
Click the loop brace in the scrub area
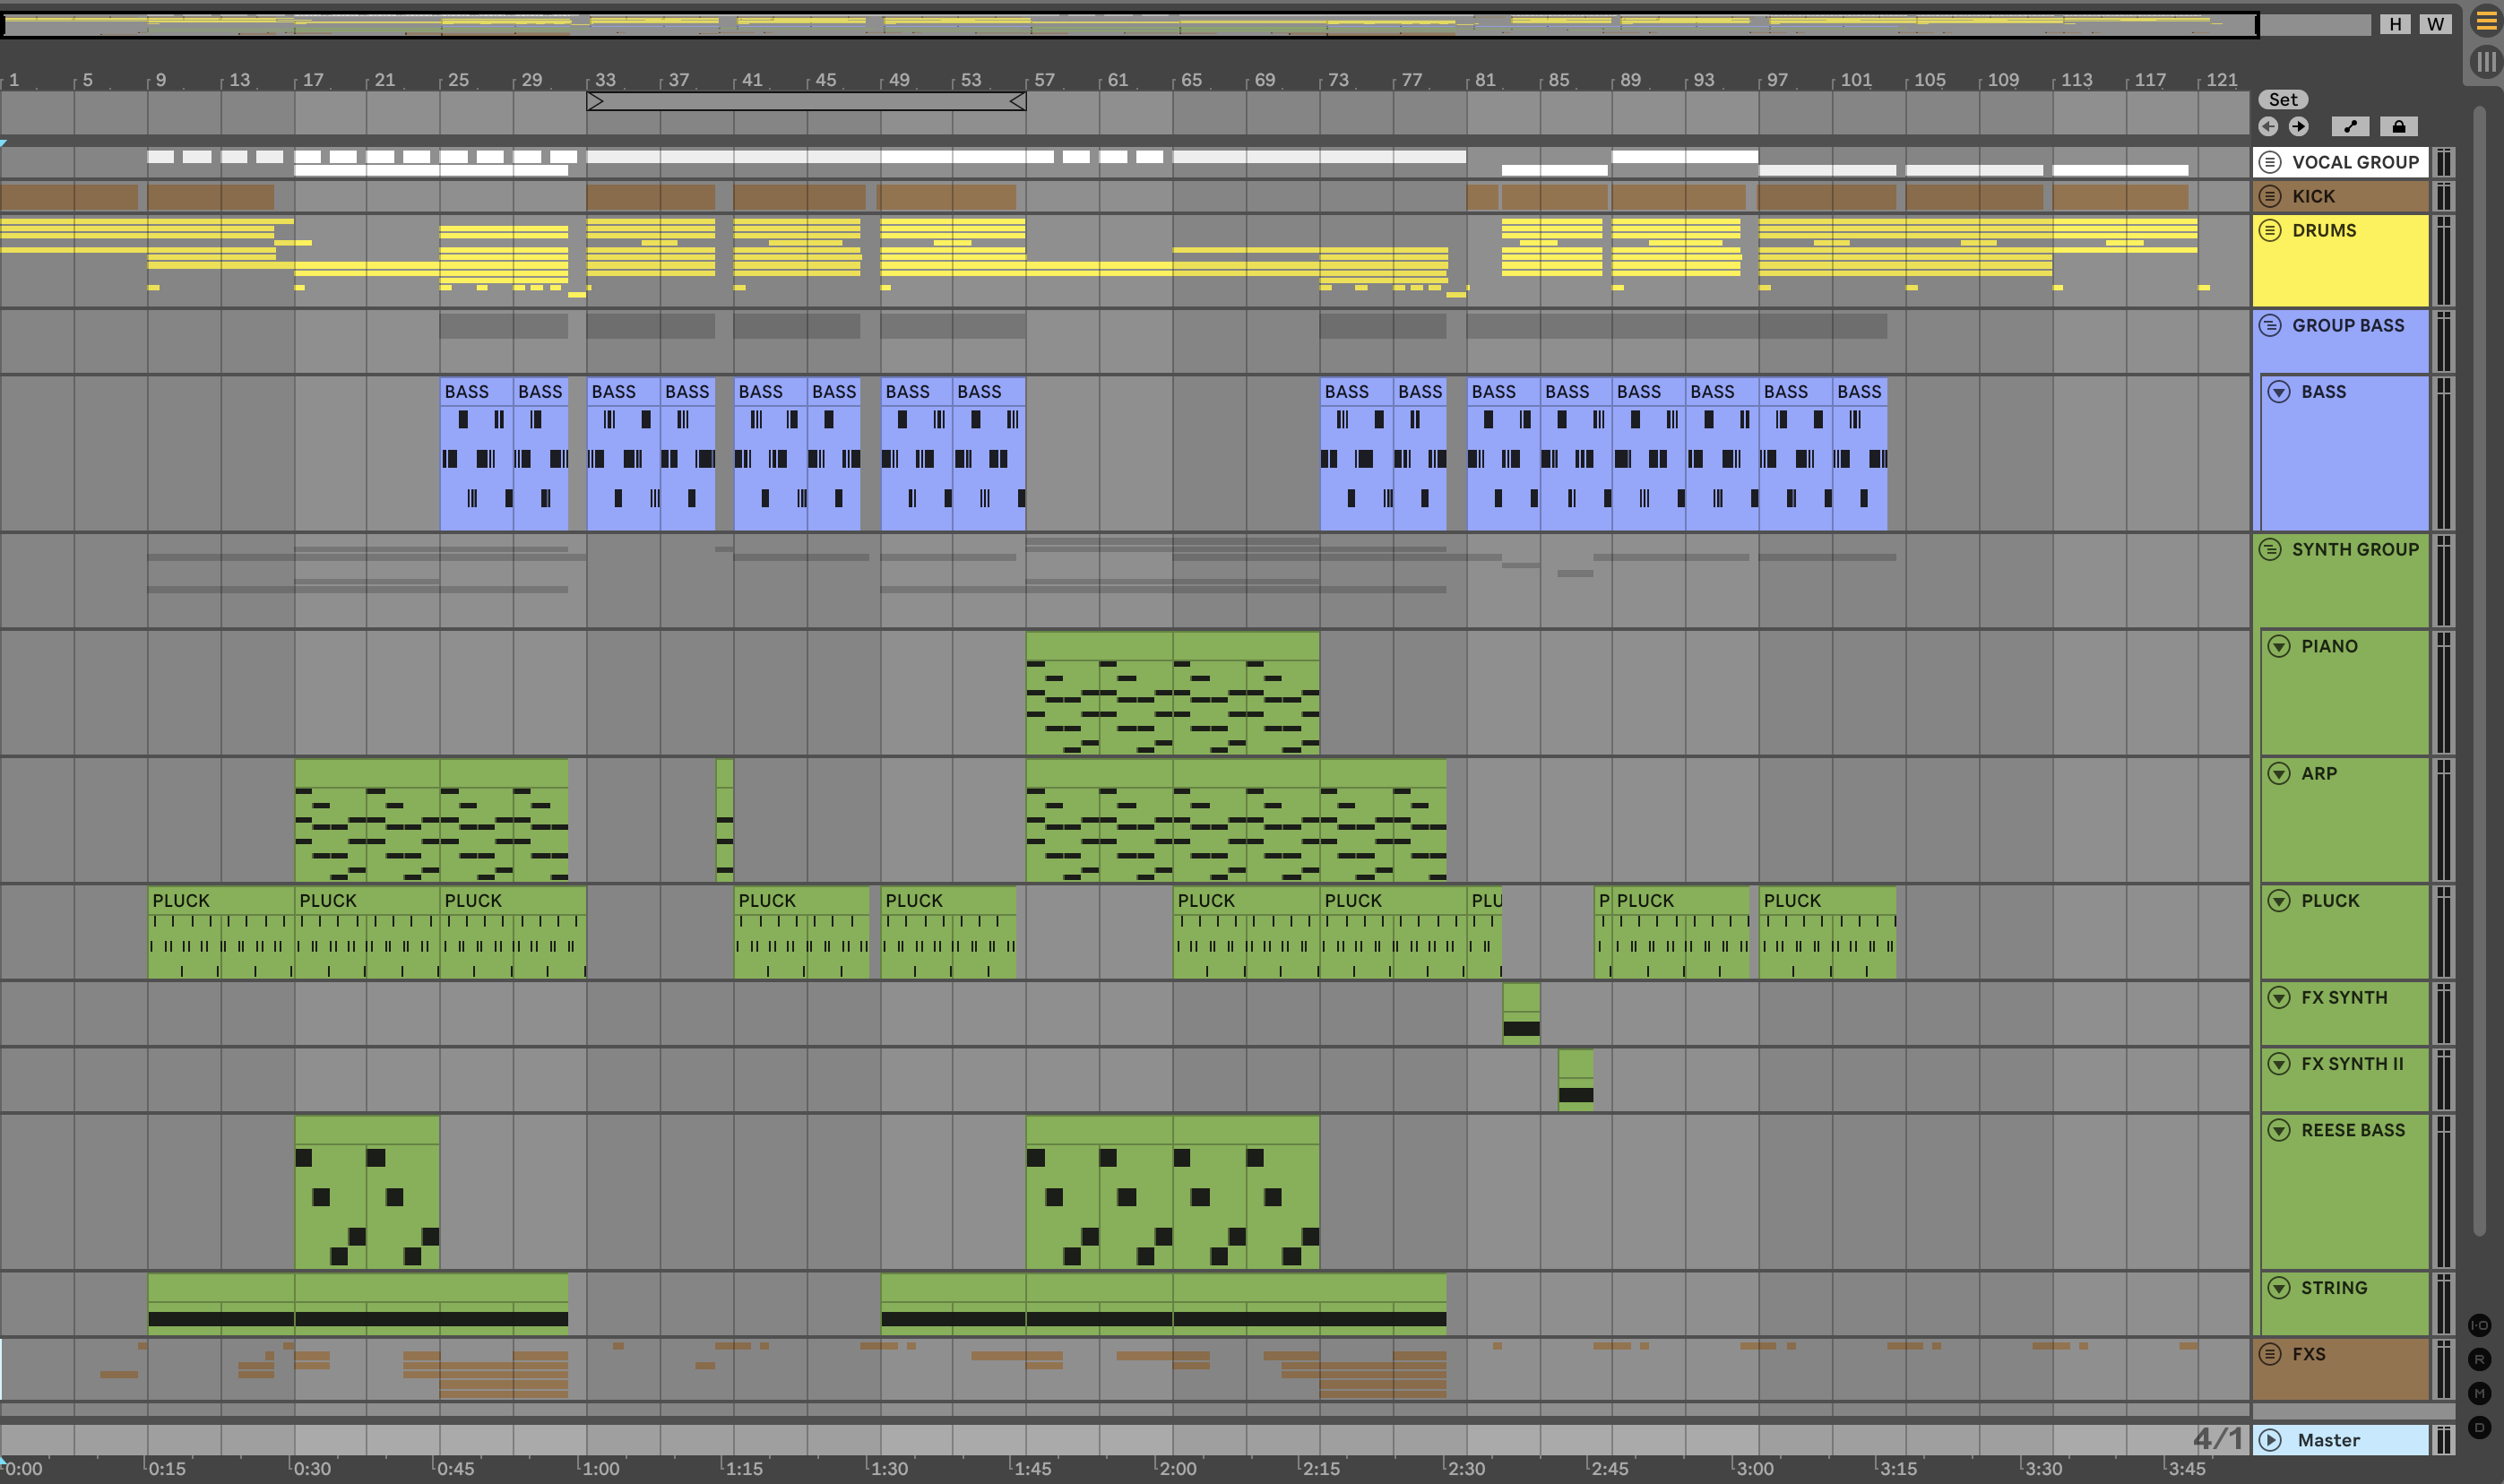(806, 101)
